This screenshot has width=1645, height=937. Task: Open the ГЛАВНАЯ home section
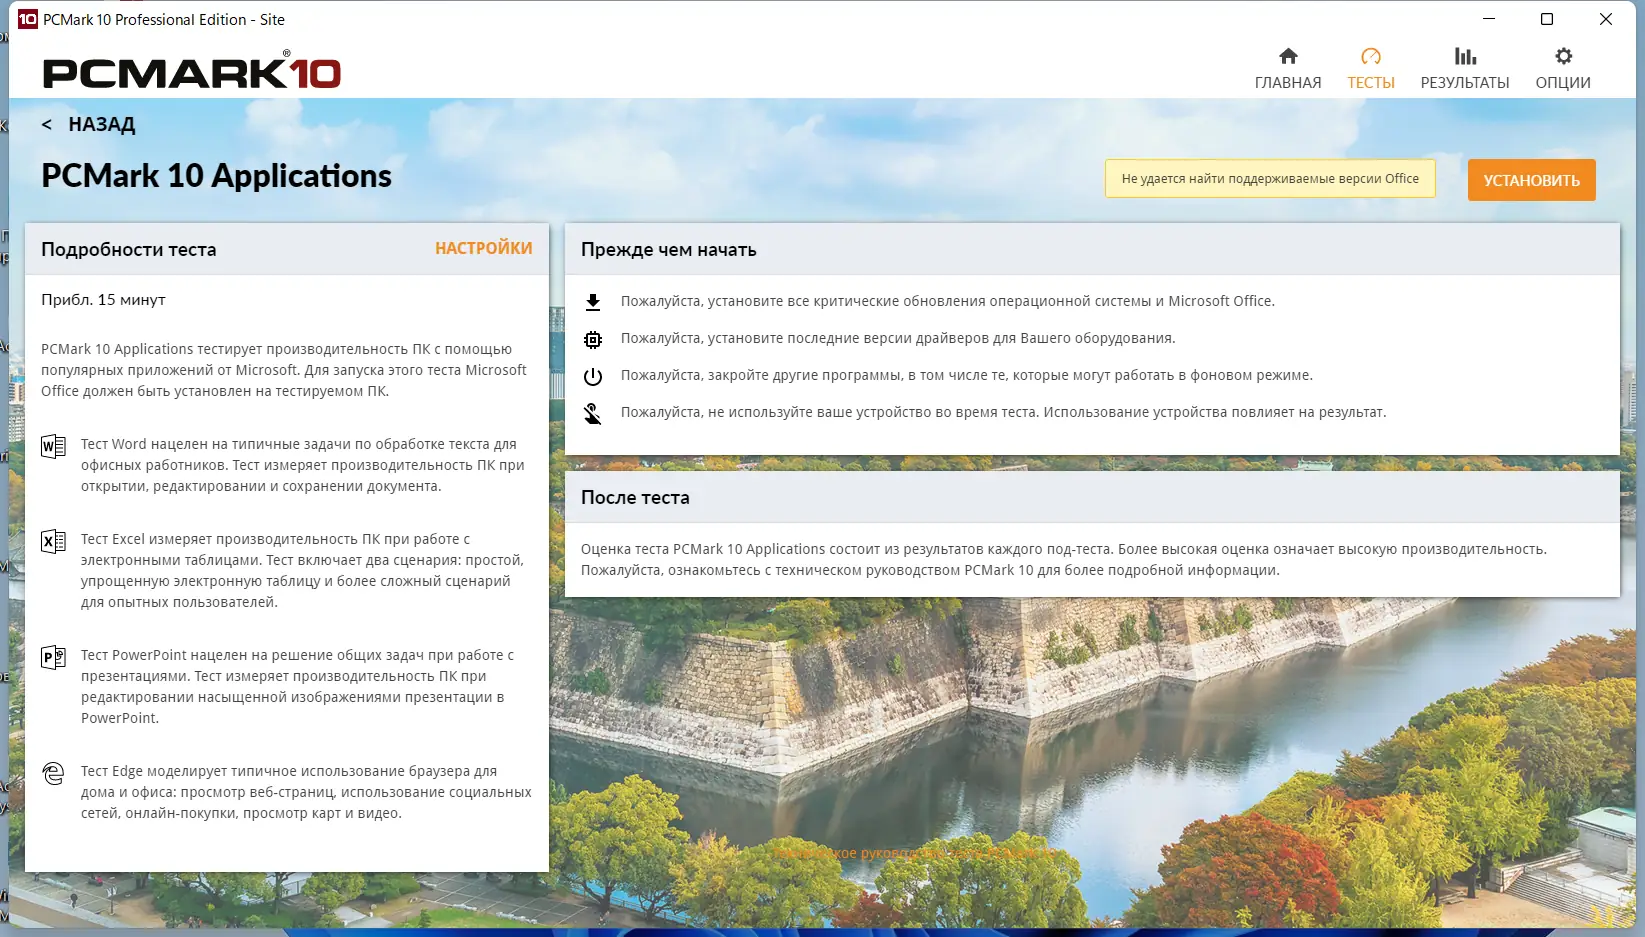click(1288, 69)
